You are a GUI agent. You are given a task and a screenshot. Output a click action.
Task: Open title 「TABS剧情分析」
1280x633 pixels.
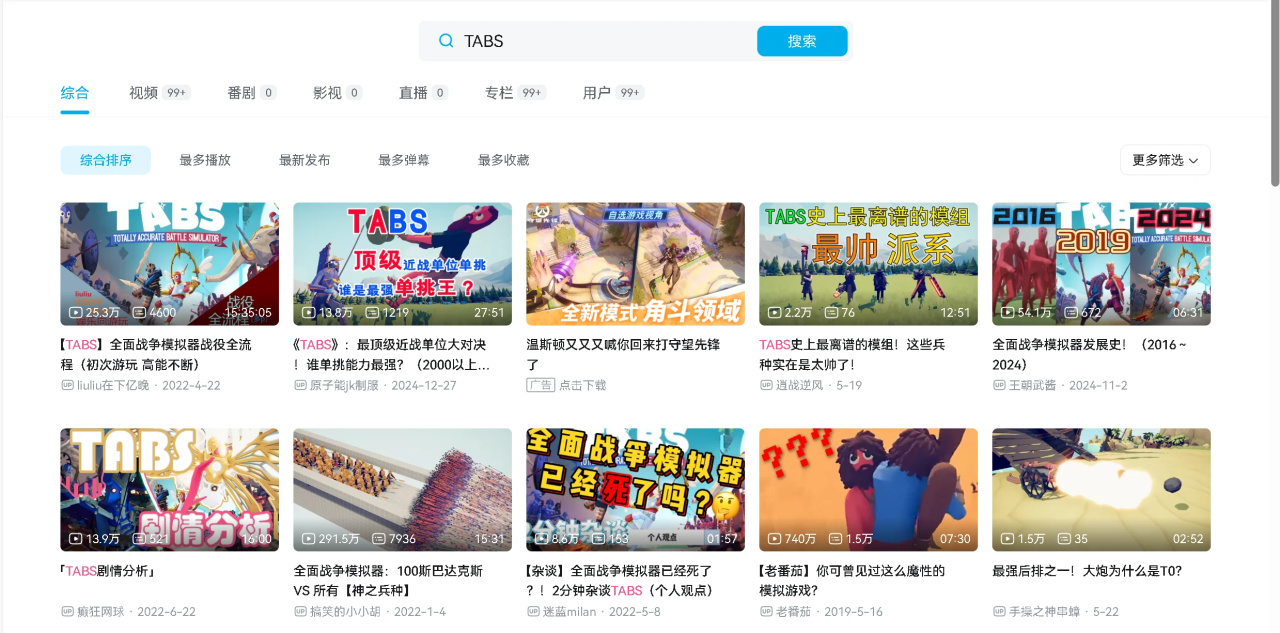pos(107,571)
